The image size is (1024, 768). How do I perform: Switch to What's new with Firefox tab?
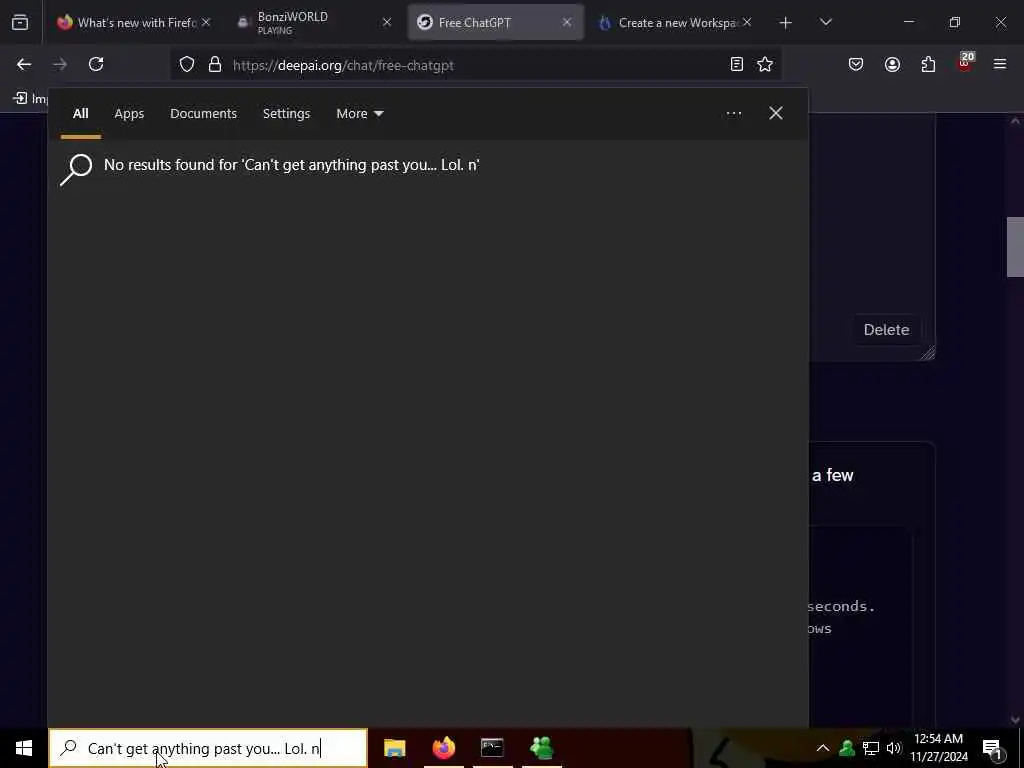pos(134,23)
